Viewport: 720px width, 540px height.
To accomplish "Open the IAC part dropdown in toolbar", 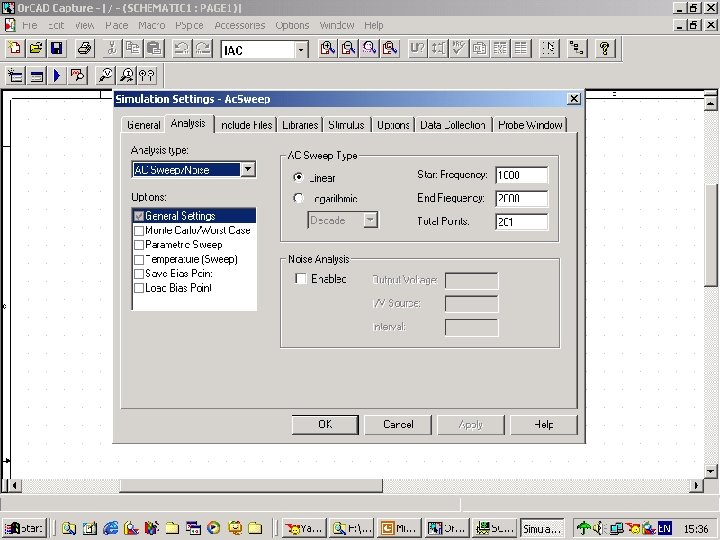I will click(x=301, y=50).
